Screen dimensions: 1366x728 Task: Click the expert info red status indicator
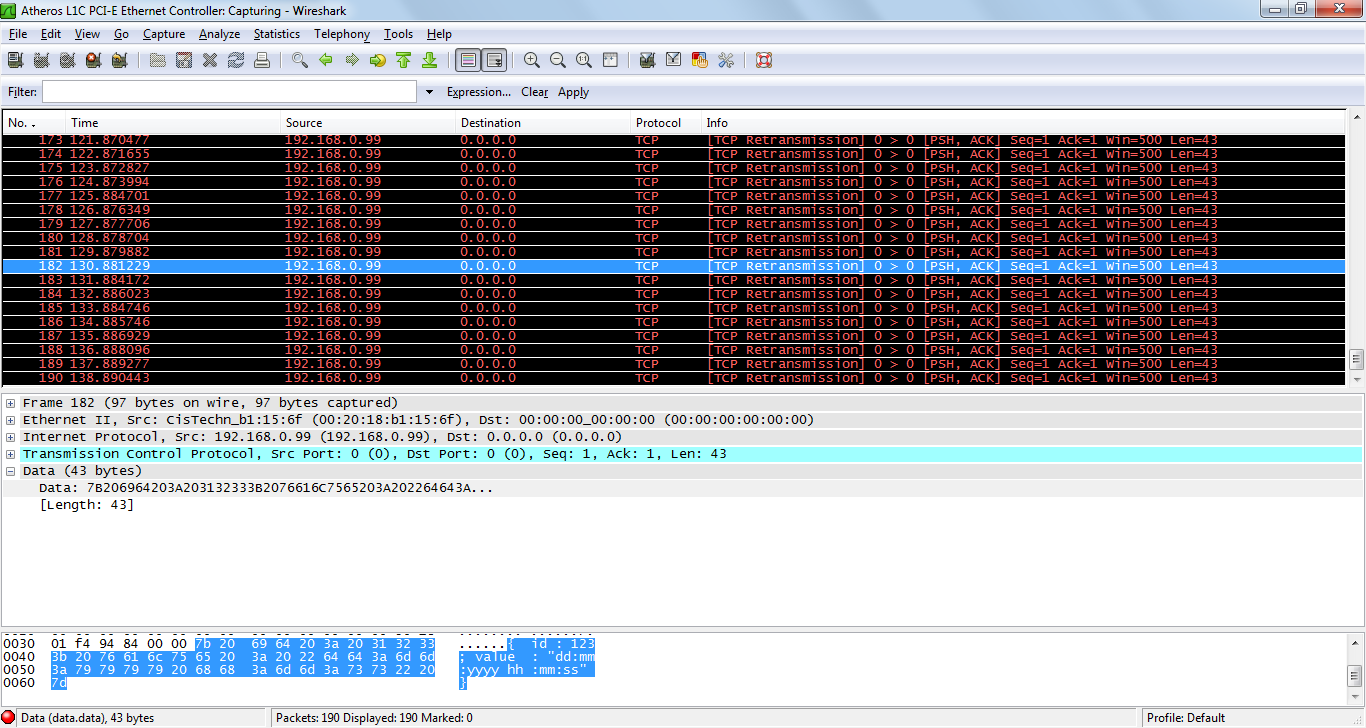9,718
